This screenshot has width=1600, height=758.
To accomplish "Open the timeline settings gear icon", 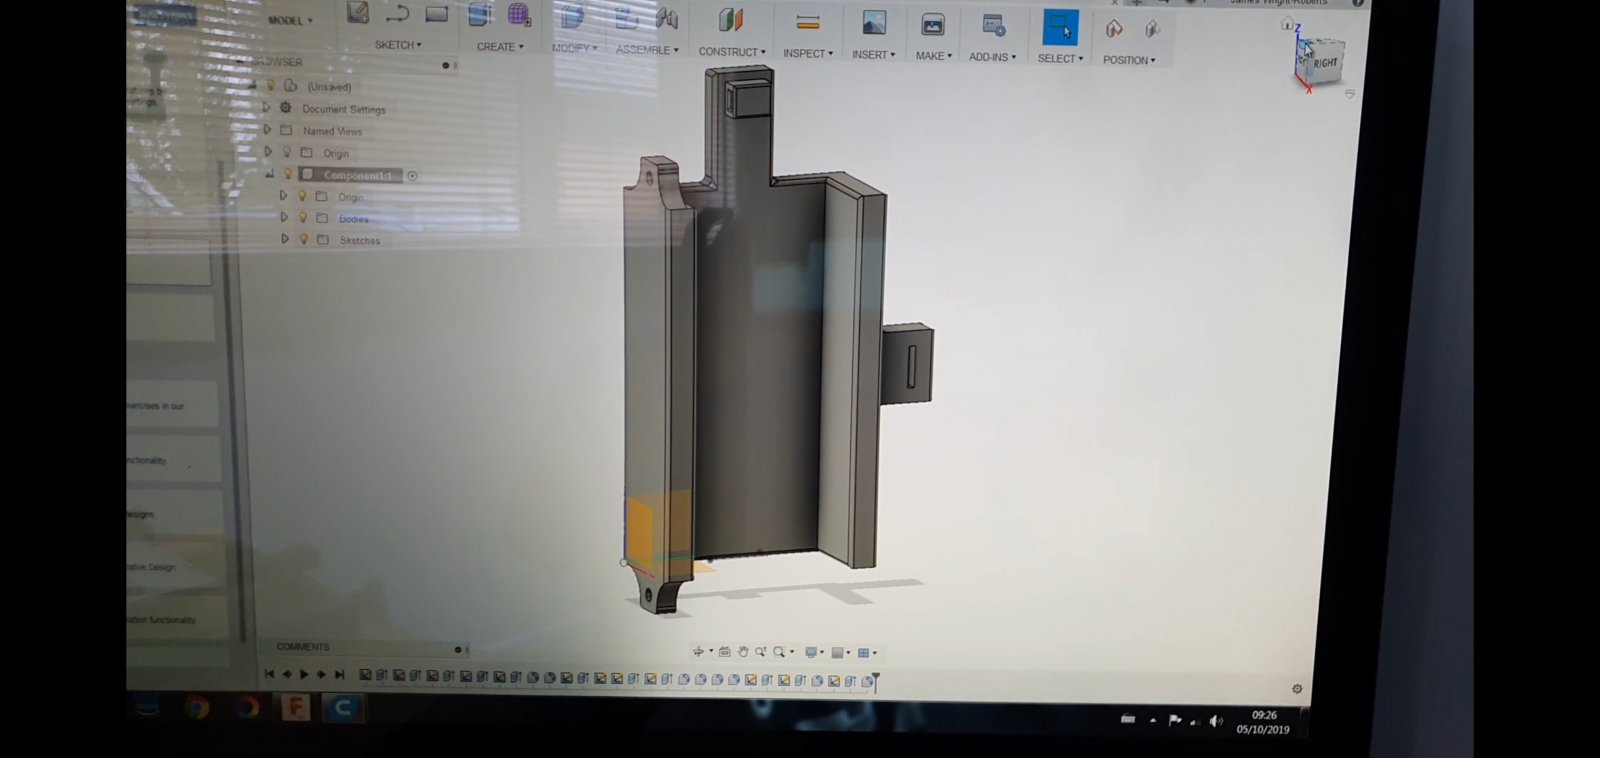I will point(1297,689).
